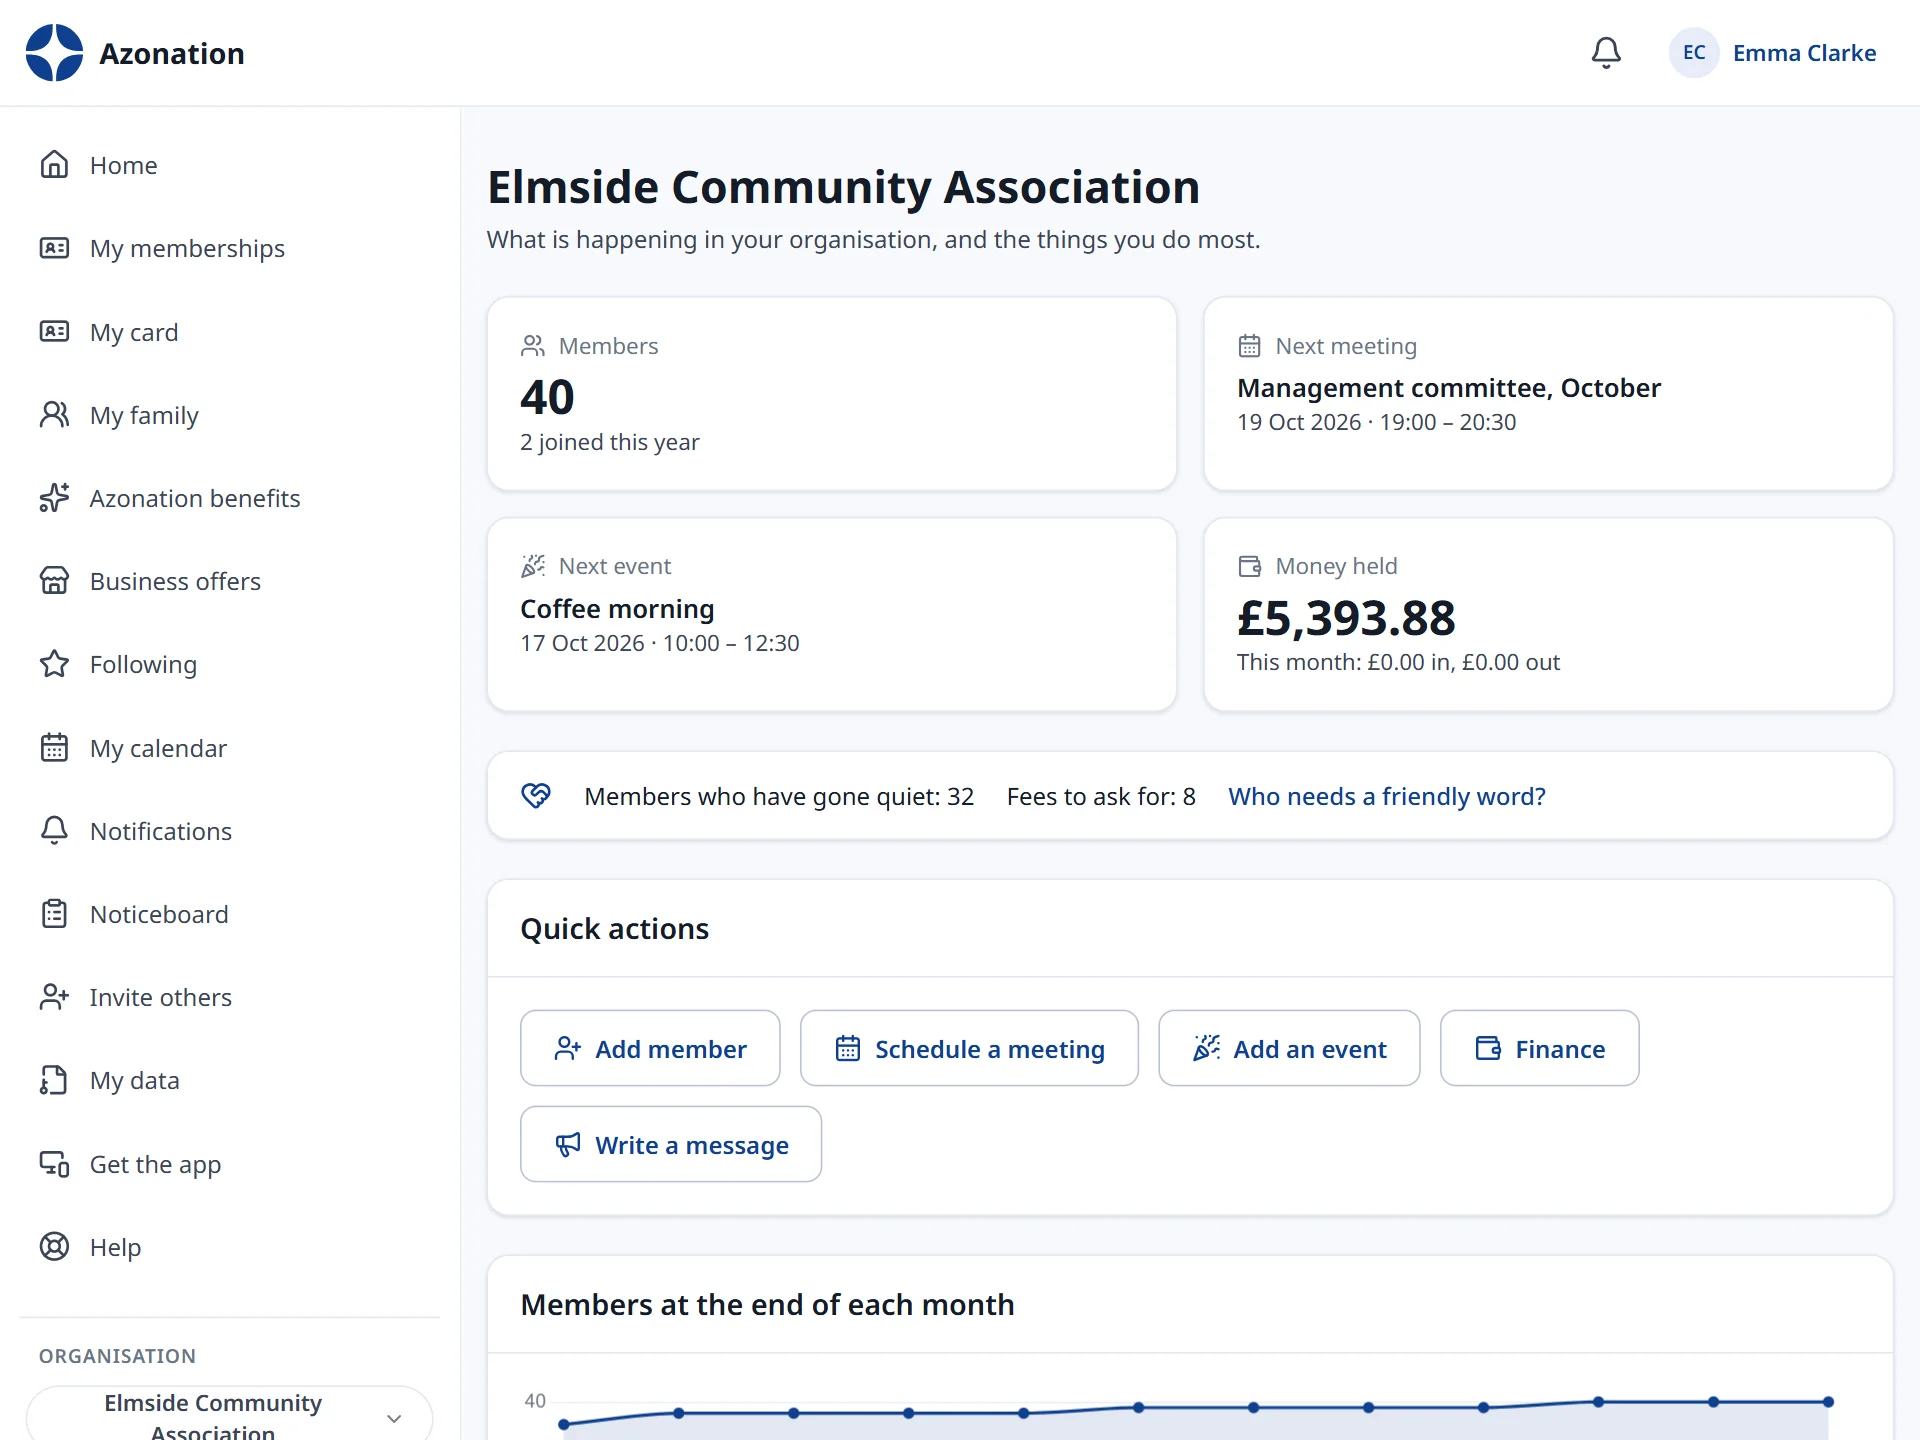The image size is (1920, 1440).
Task: Click the Notifications bell in sidebar
Action: (54, 831)
